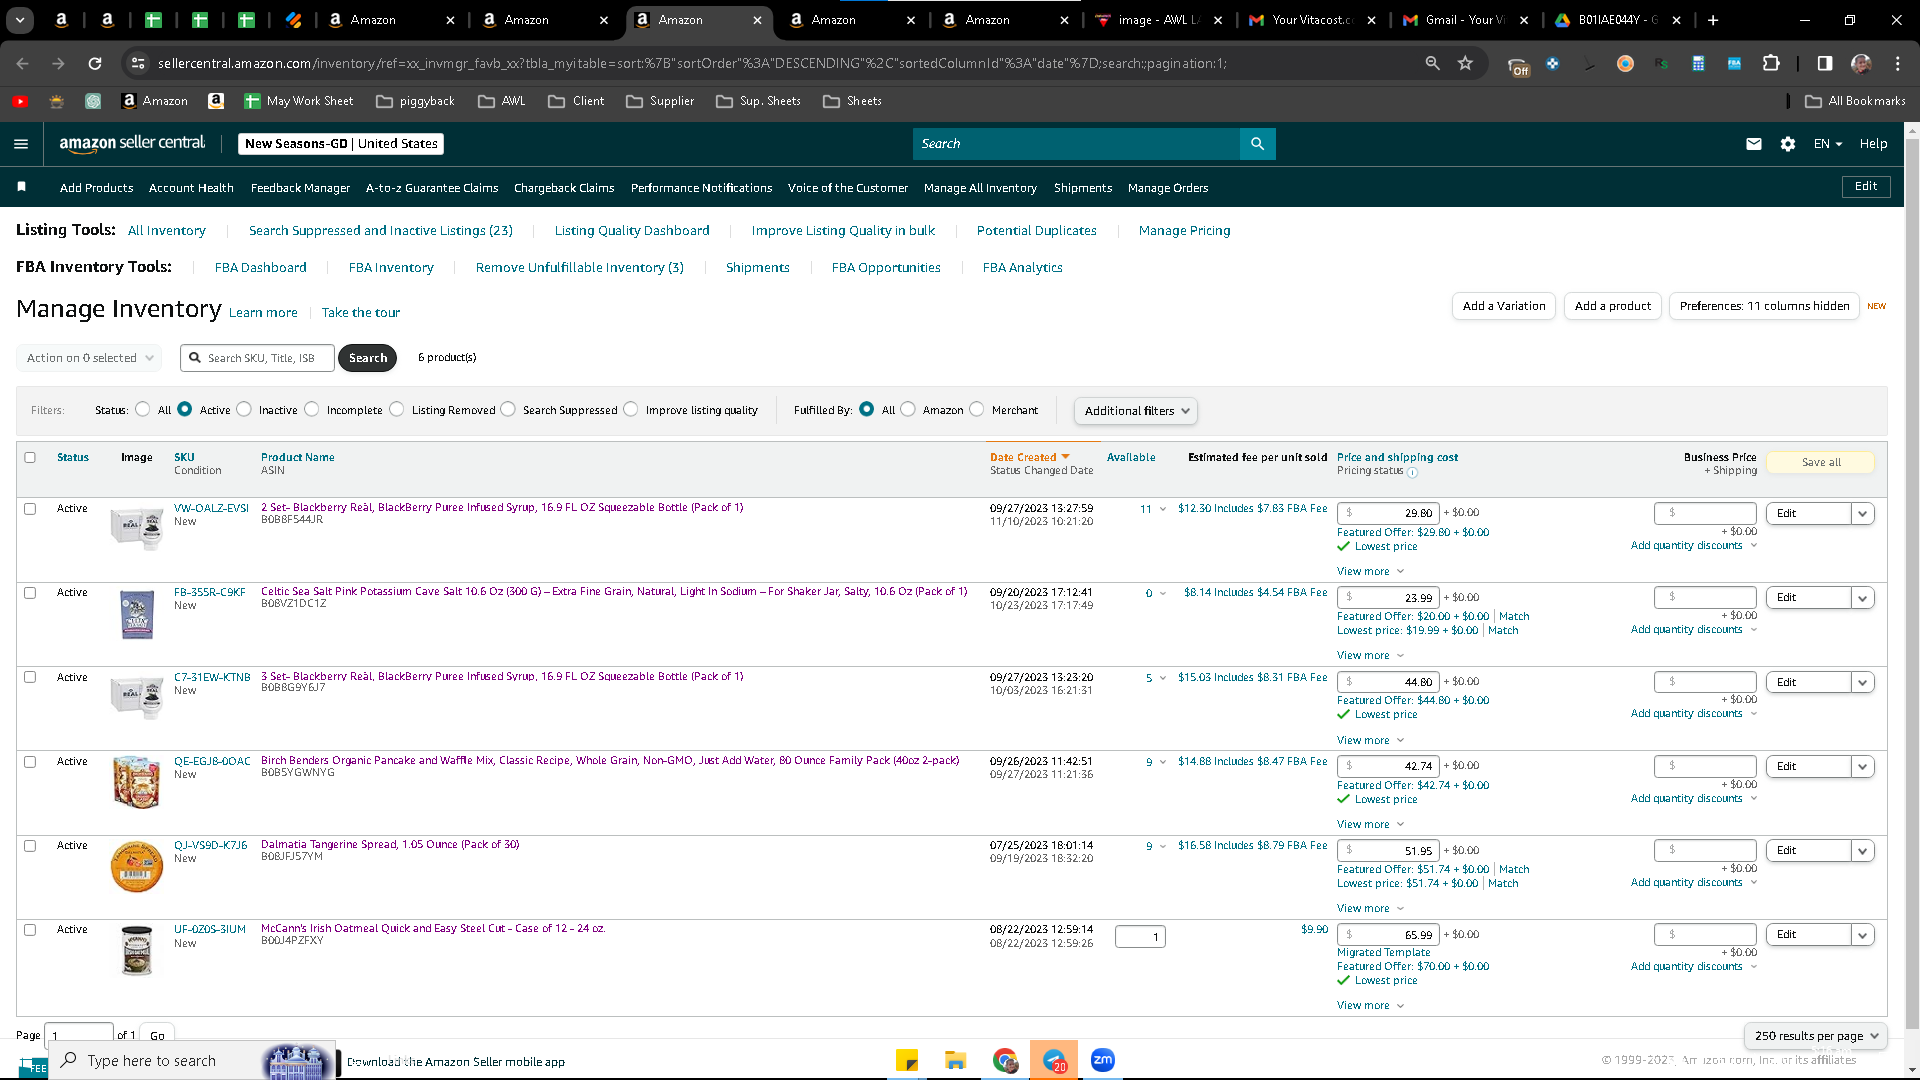Click the bookmark flag icon in navigation bar
The height and width of the screenshot is (1080, 1920).
click(x=22, y=187)
